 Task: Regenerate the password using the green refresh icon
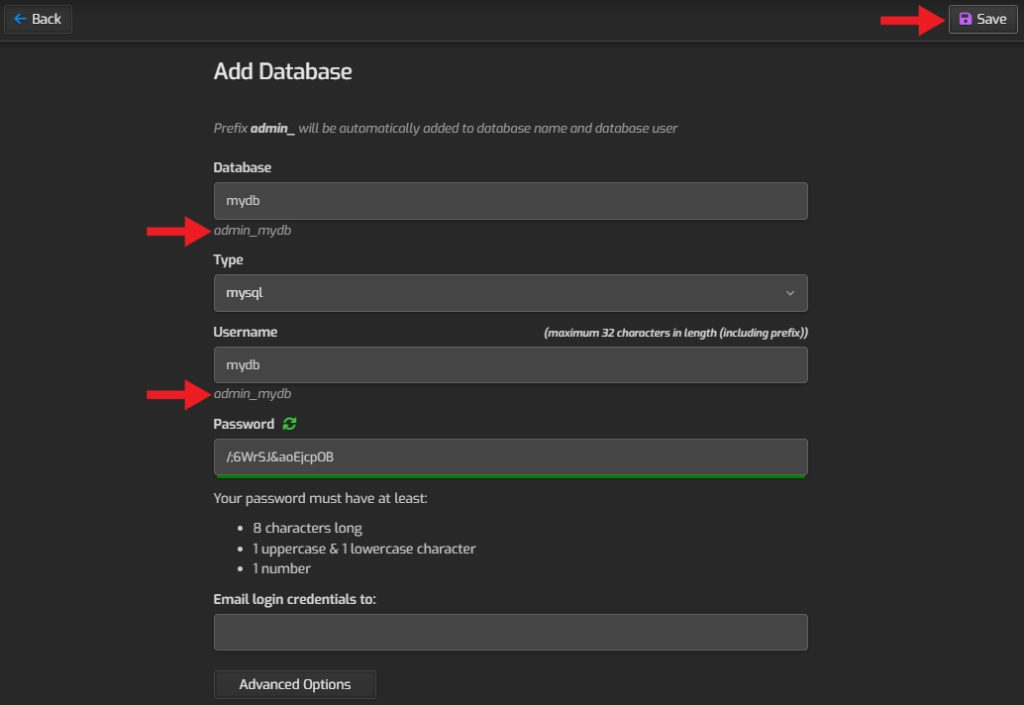point(289,423)
